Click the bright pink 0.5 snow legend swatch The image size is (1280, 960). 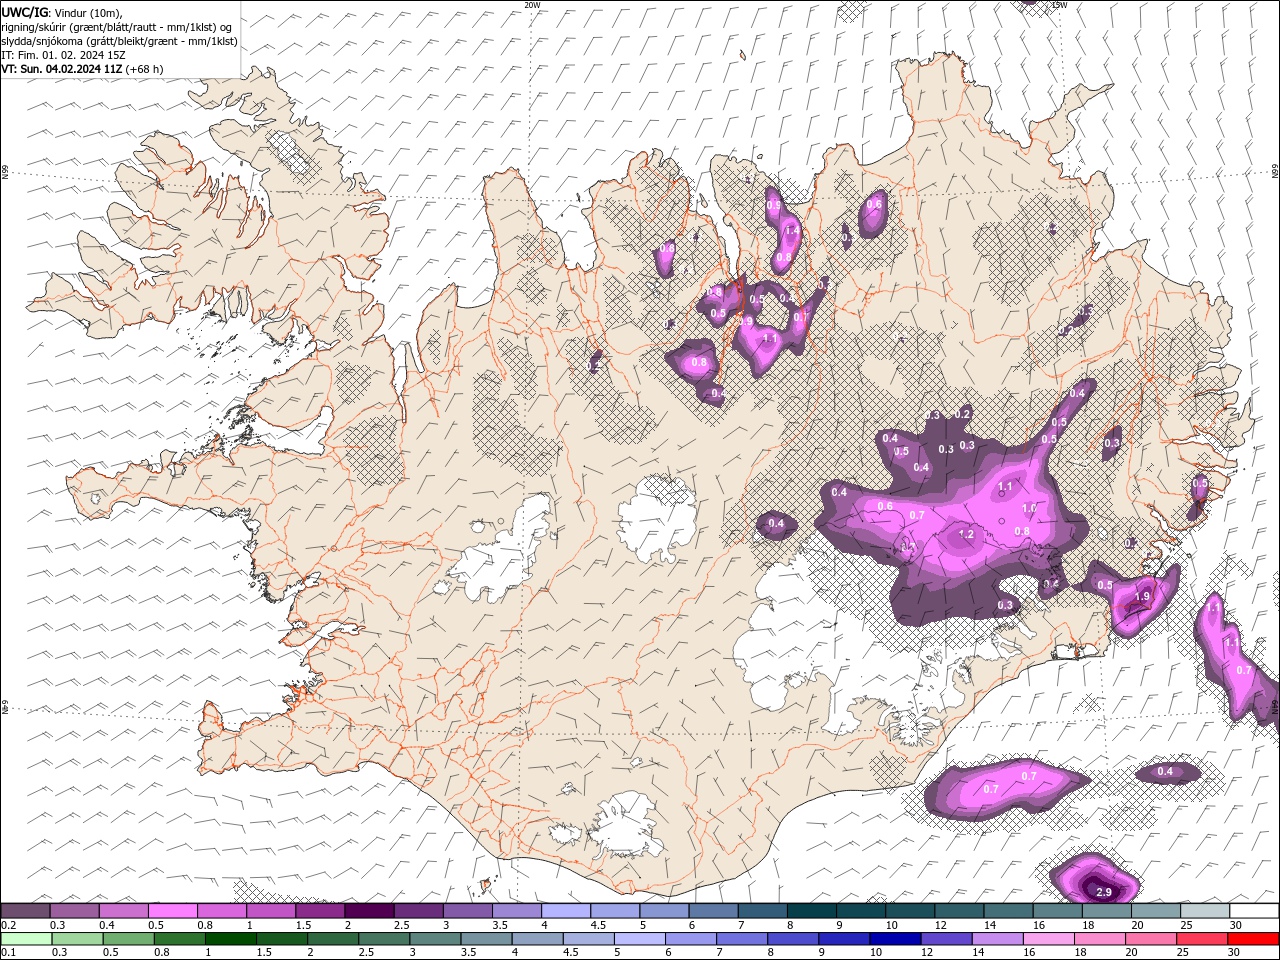point(173,910)
